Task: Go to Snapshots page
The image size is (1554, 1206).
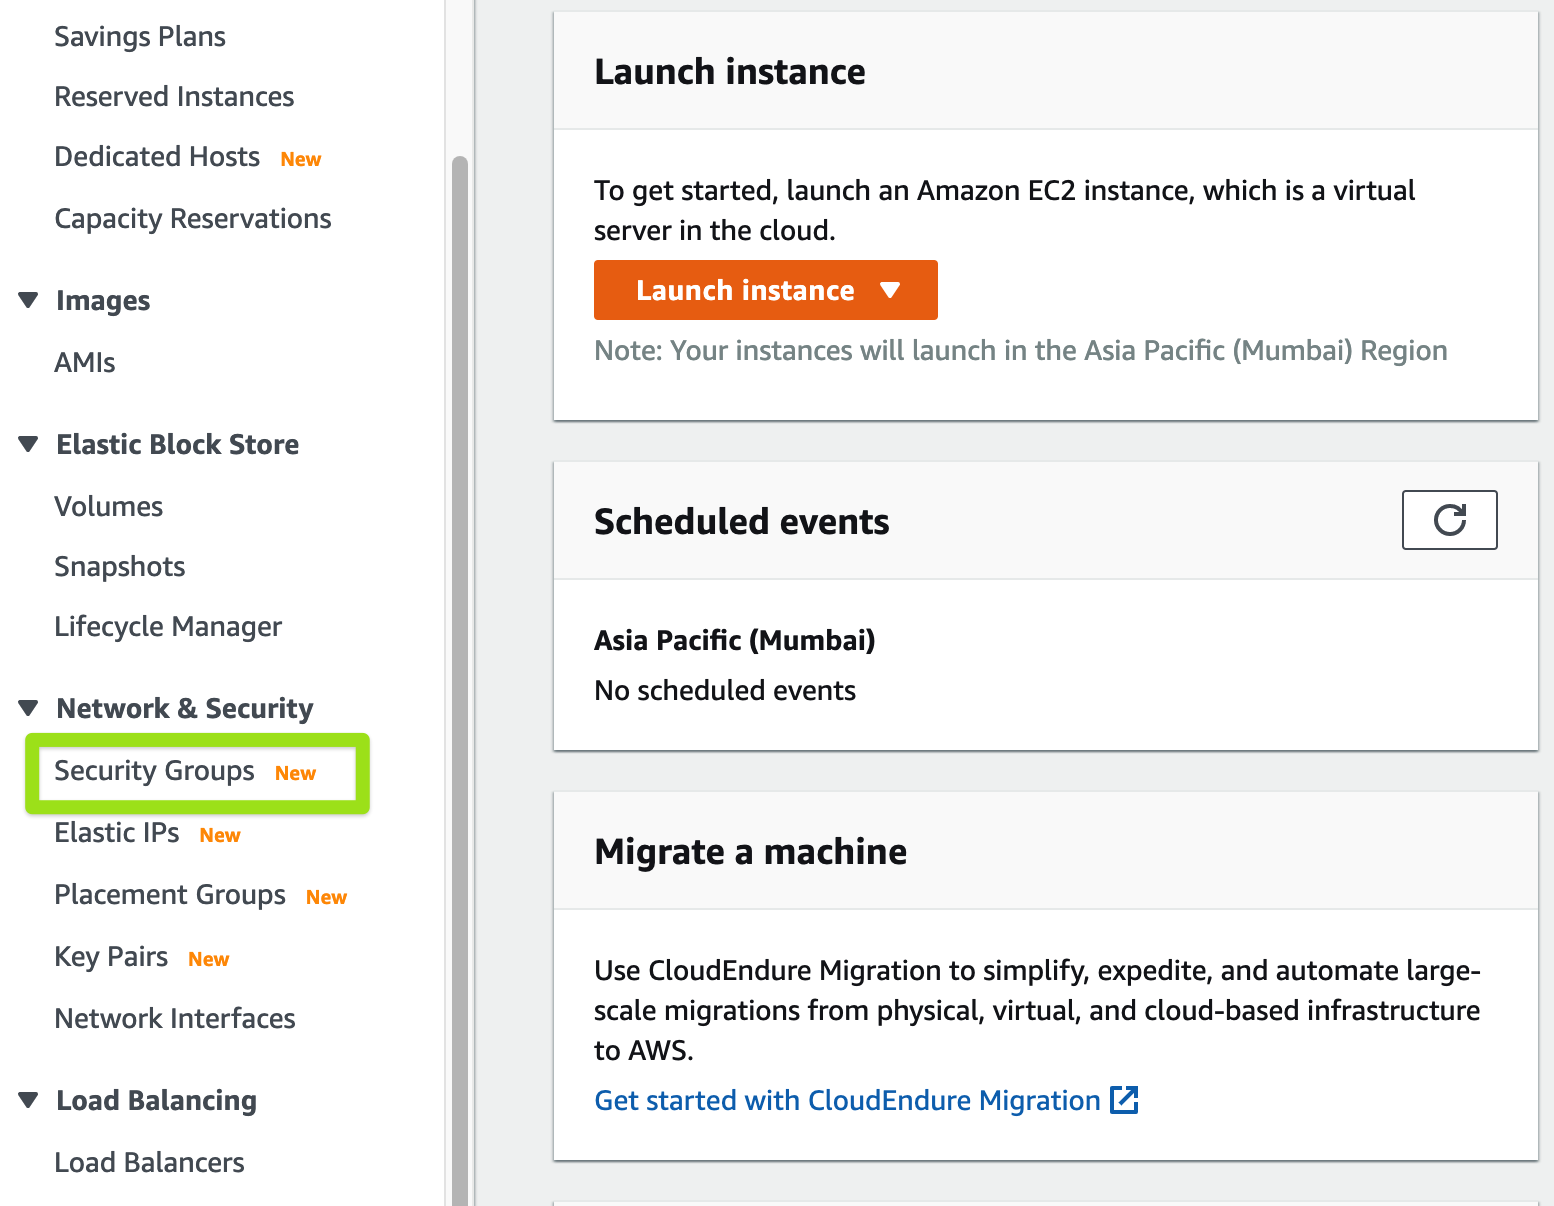Action: click(x=120, y=567)
